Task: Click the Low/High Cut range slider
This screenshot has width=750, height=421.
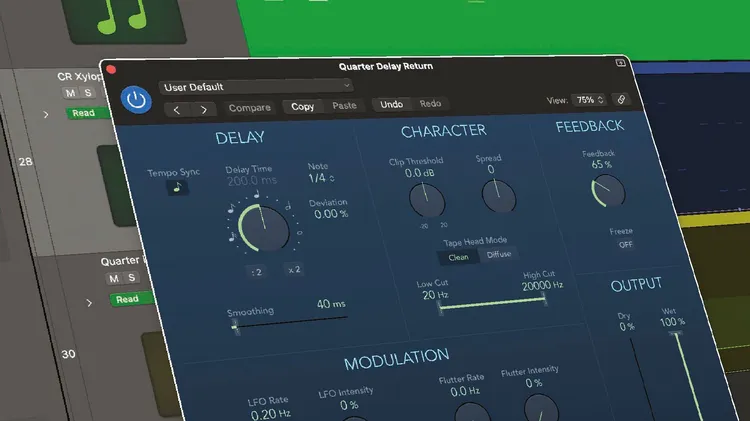Action: pyautogui.click(x=492, y=303)
